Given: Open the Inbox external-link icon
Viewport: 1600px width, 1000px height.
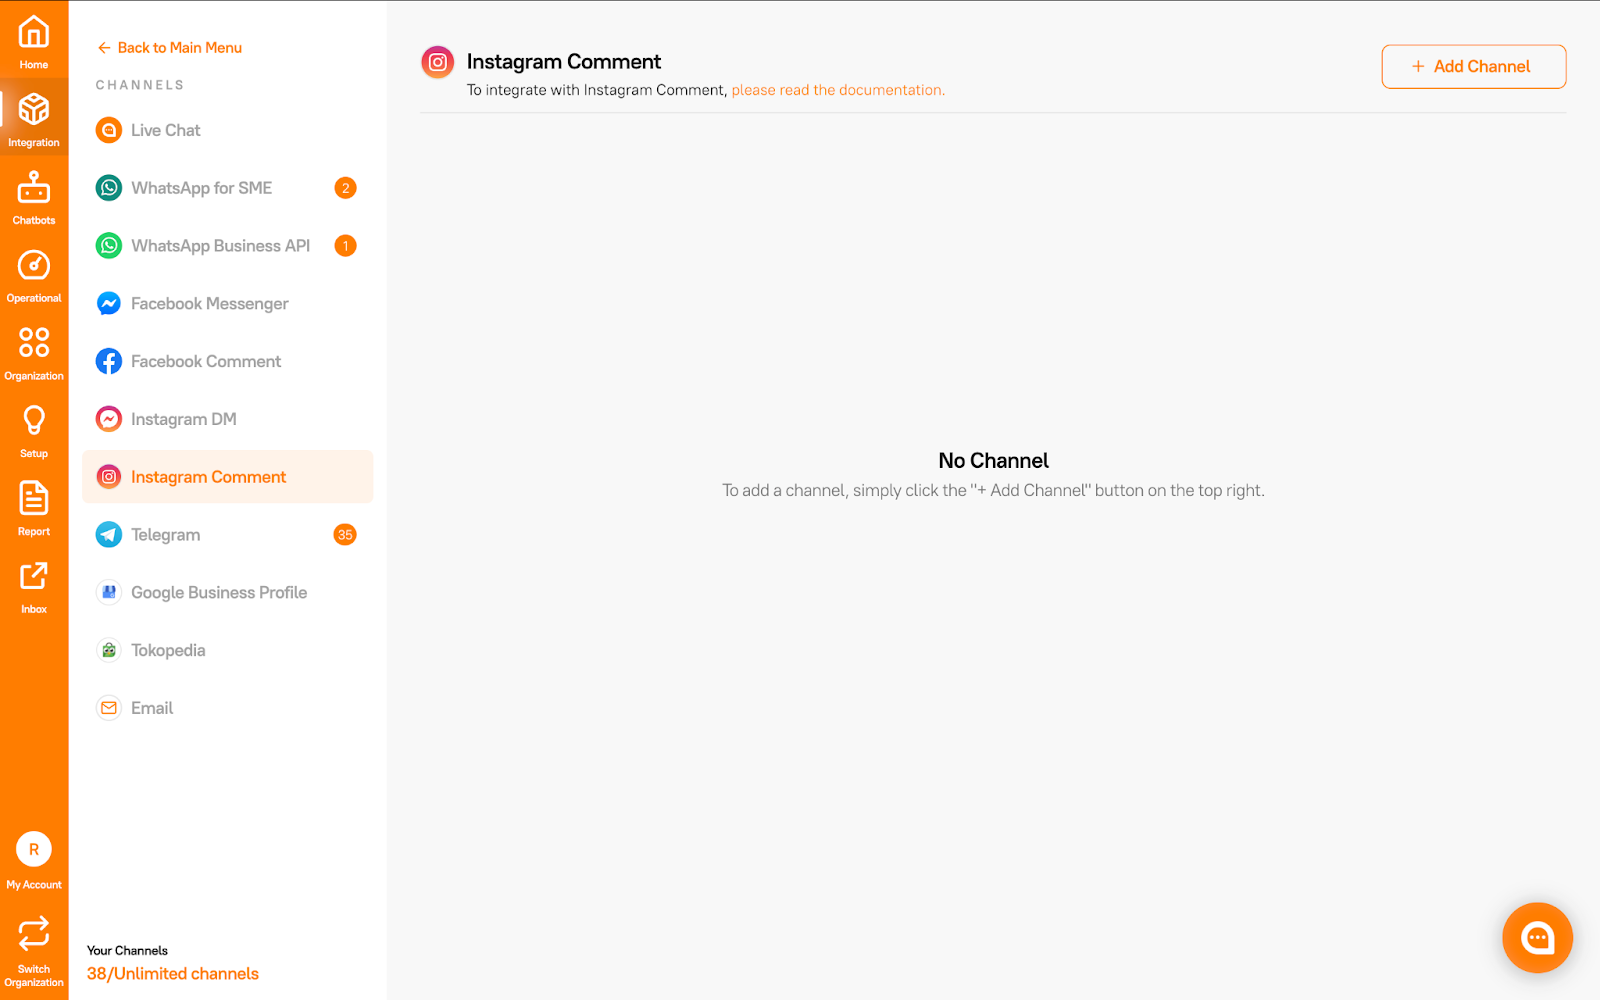Looking at the screenshot, I should point(34,576).
